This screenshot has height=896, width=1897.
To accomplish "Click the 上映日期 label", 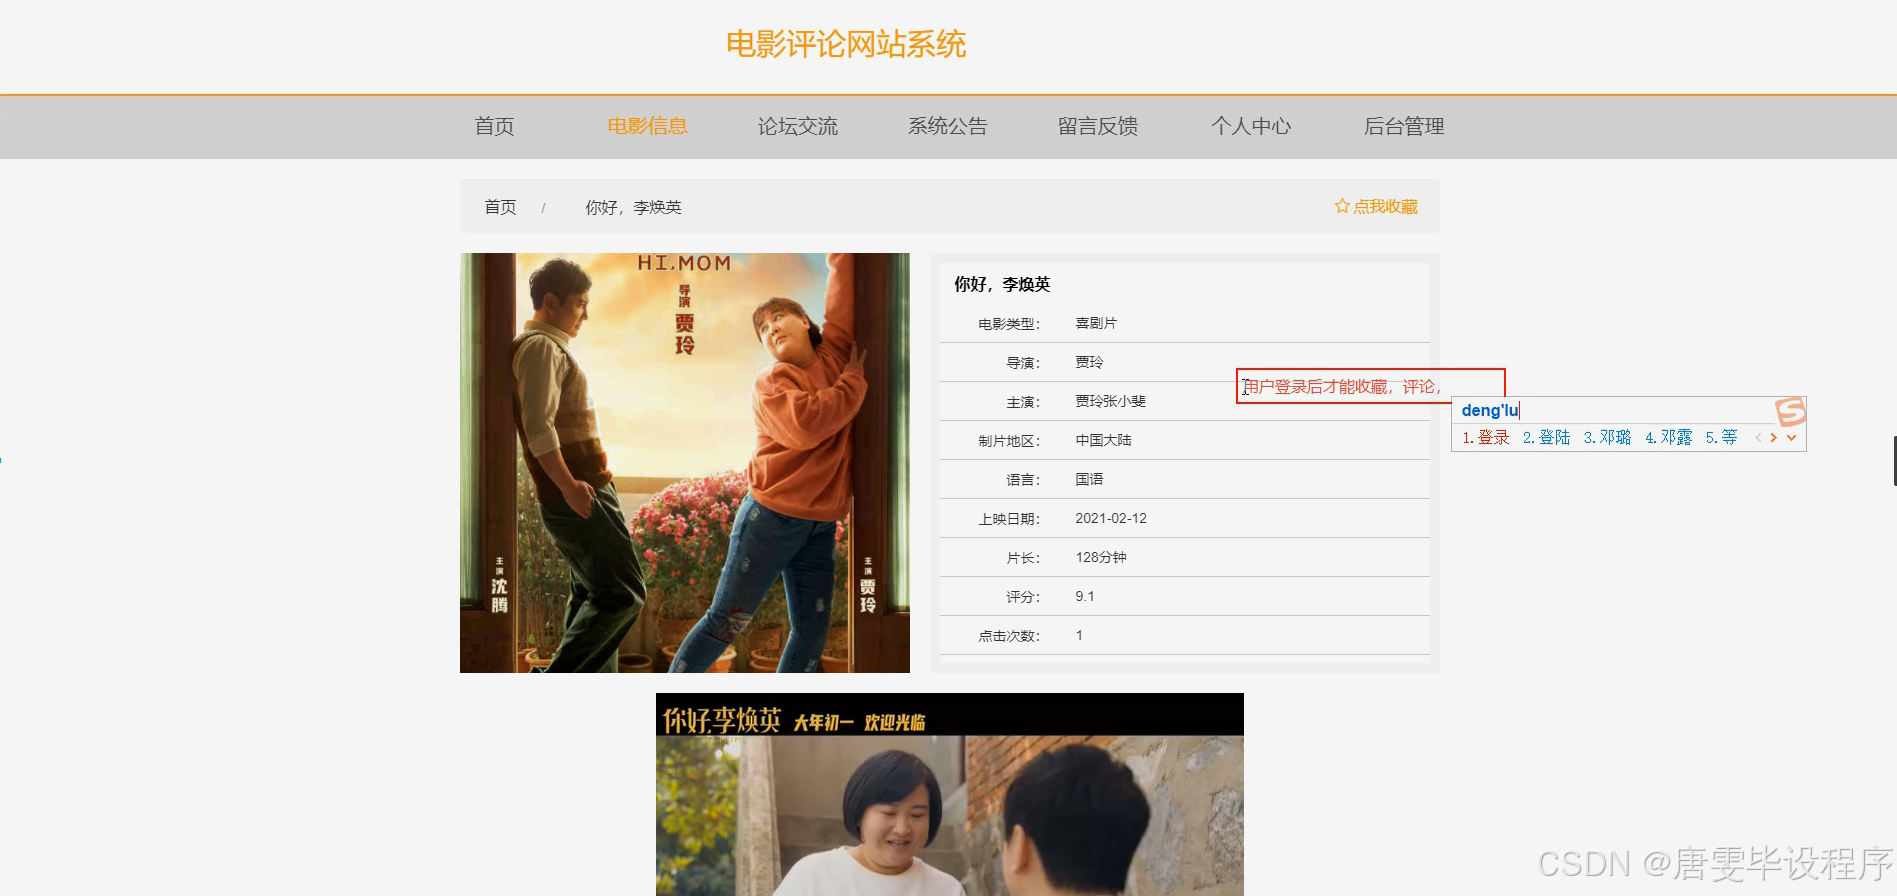I will click(x=1009, y=519).
